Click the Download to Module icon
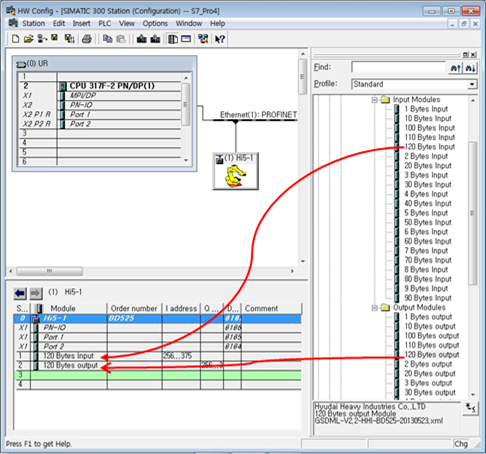This screenshot has width=486, height=454. [141, 39]
